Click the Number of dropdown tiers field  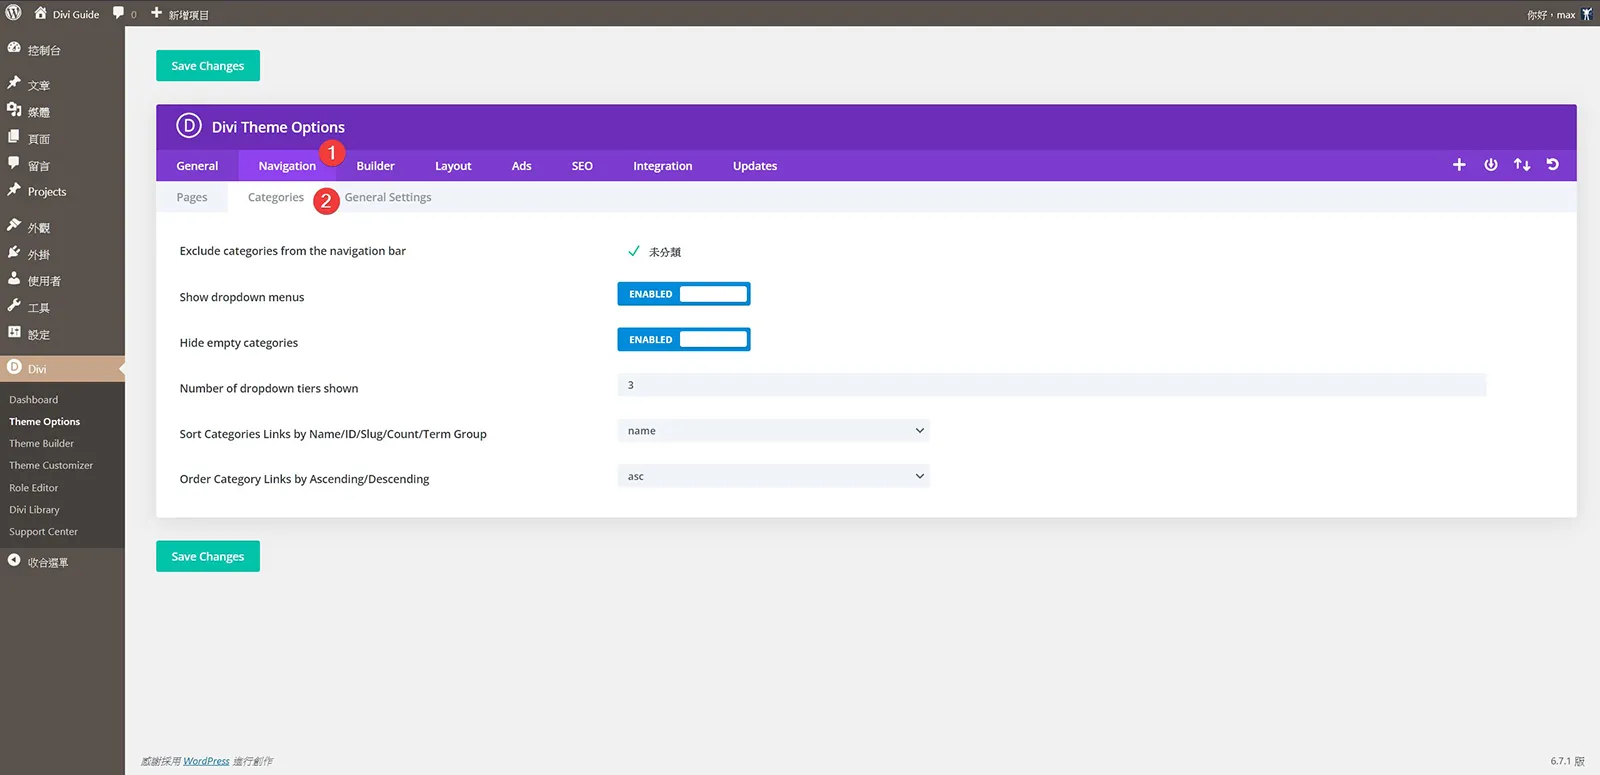(x=1052, y=385)
